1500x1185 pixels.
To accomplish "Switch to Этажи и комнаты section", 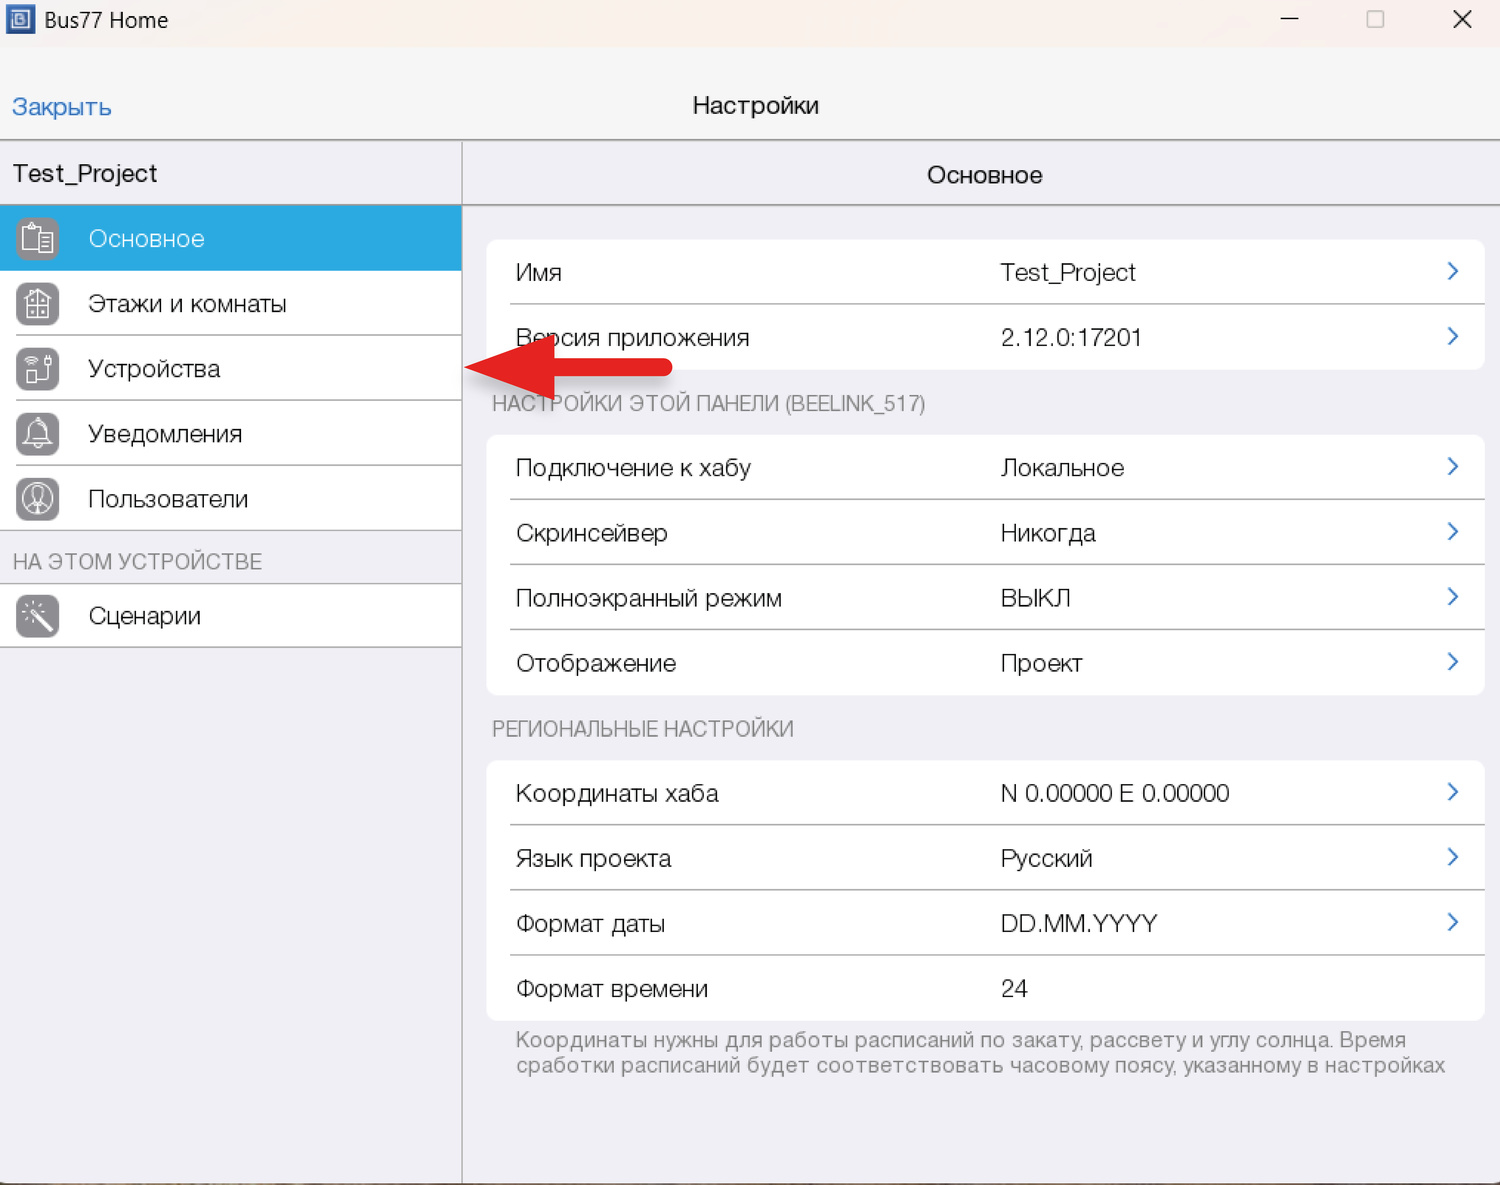I will (187, 304).
